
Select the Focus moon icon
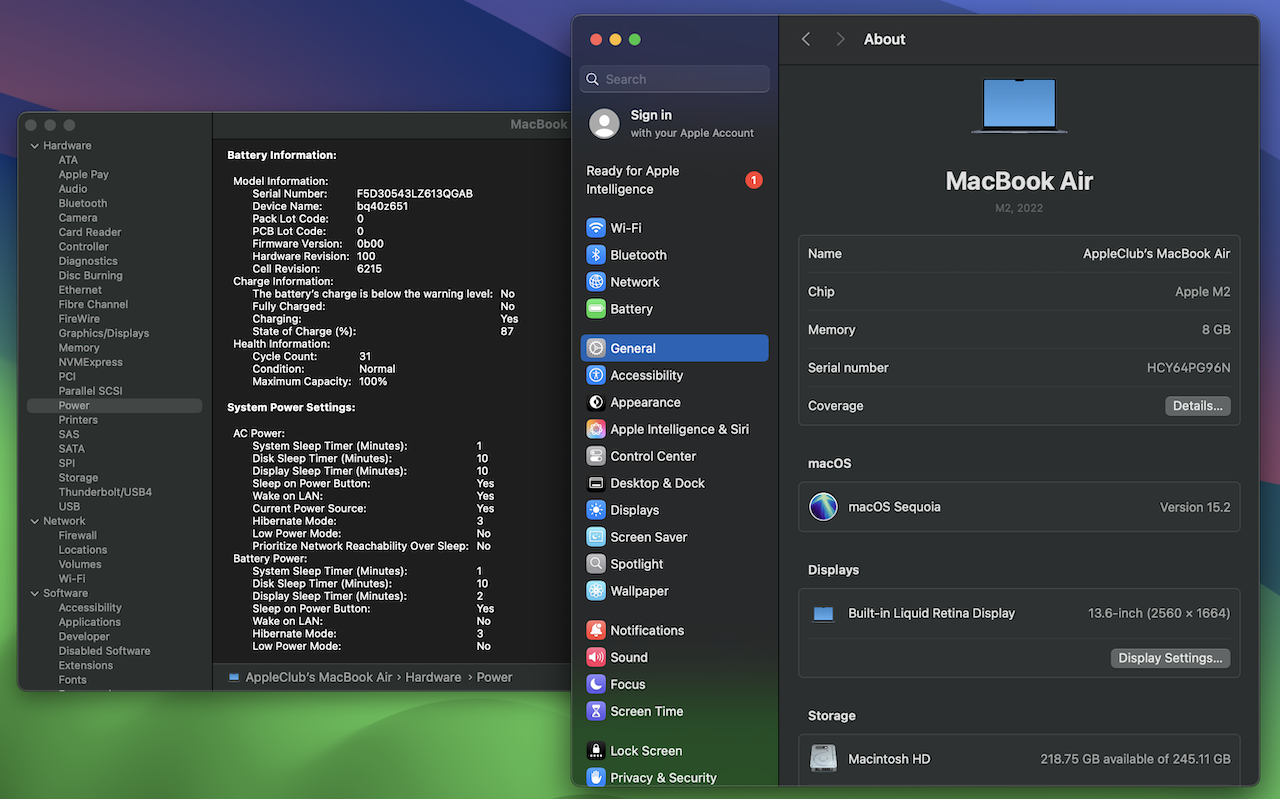pos(596,684)
